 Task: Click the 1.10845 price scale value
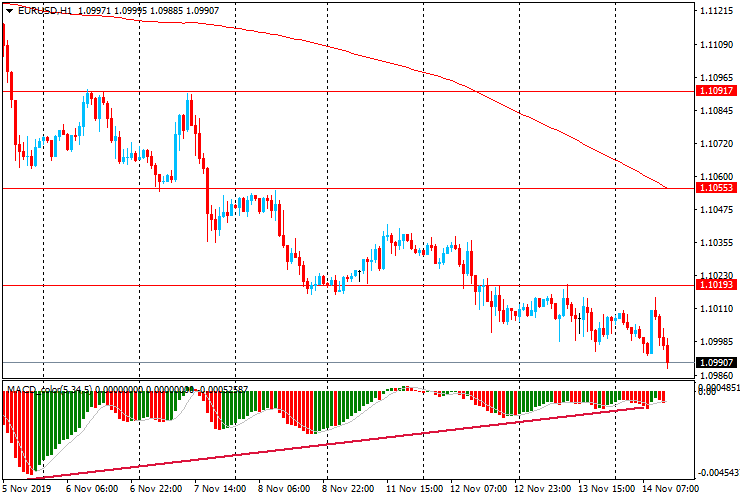(x=716, y=111)
